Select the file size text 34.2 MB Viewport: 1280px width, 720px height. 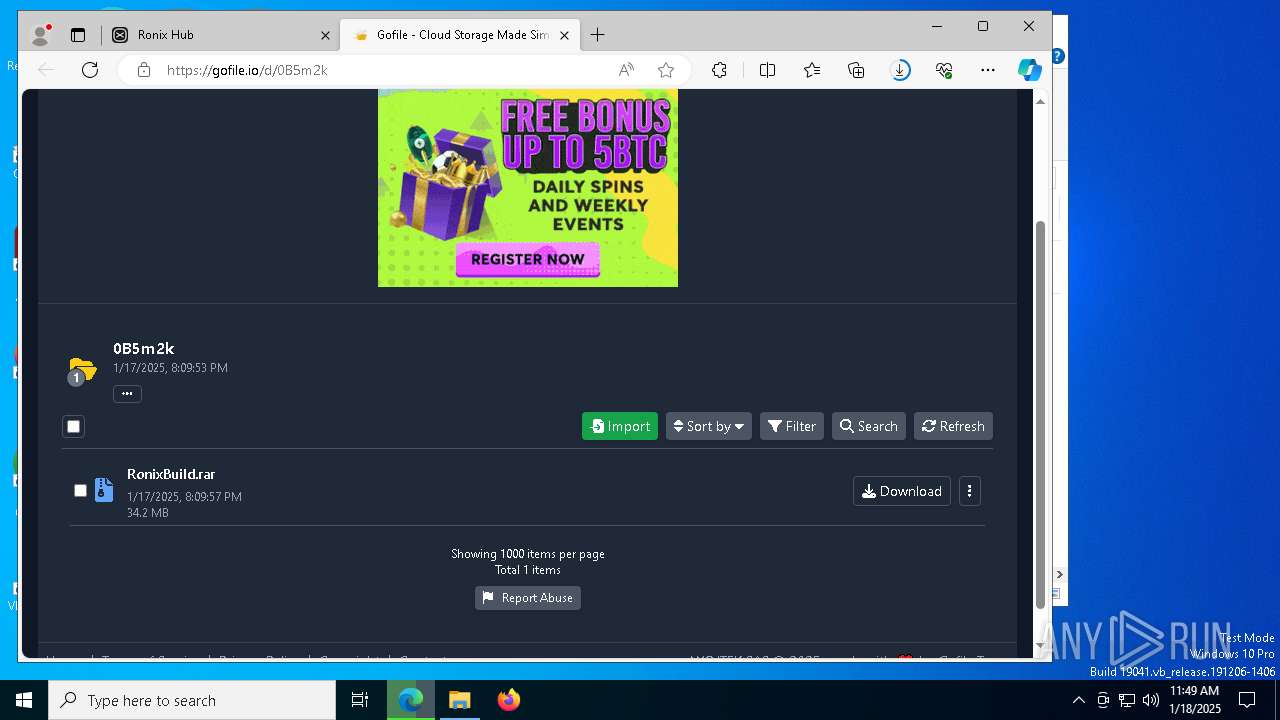pyautogui.click(x=148, y=513)
